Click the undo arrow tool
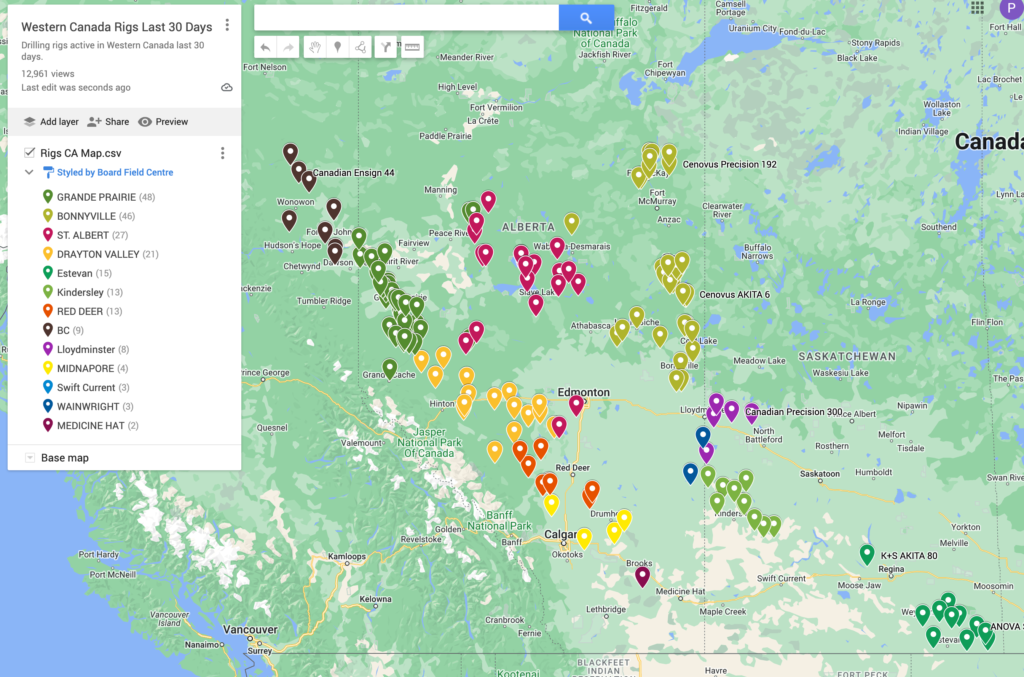 click(265, 47)
